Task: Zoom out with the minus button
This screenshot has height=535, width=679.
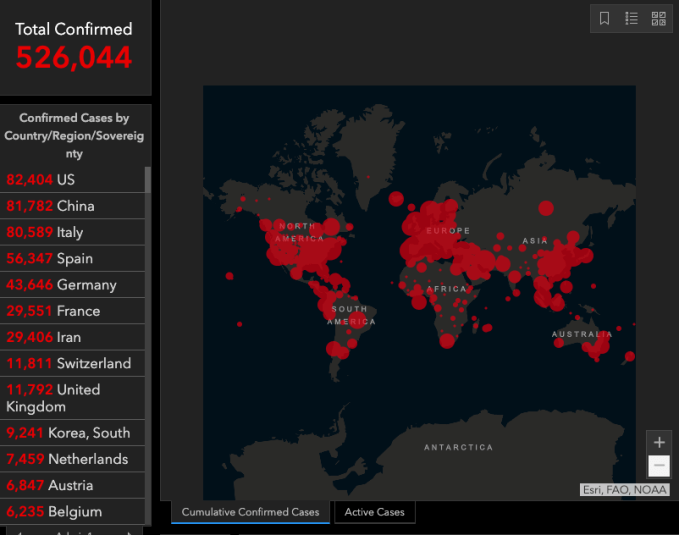Action: [659, 466]
